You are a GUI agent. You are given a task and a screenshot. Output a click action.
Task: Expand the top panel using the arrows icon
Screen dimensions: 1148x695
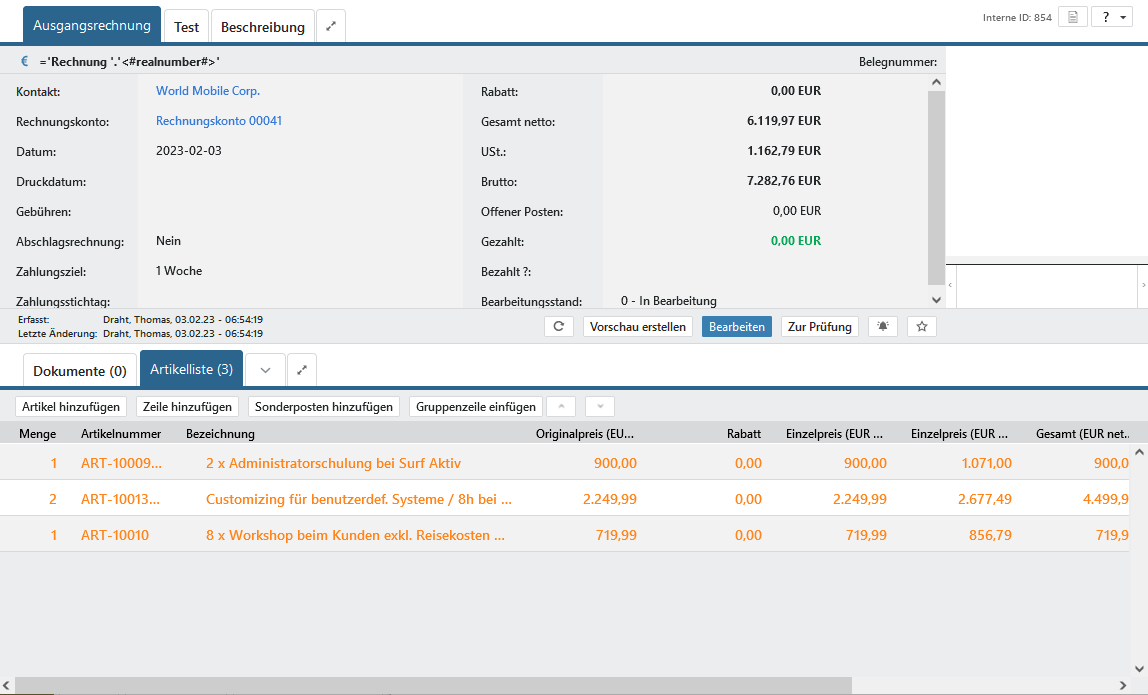point(331,27)
